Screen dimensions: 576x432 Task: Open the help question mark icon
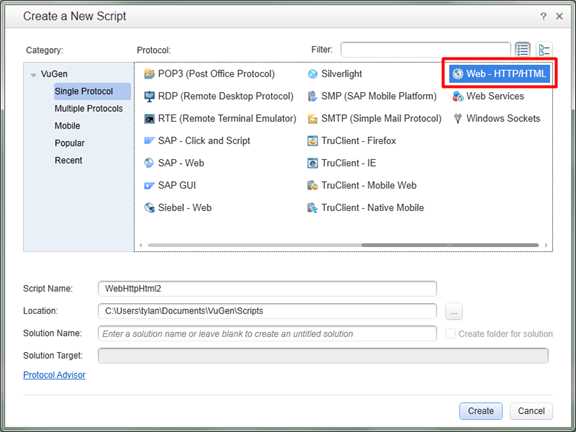coord(543,16)
